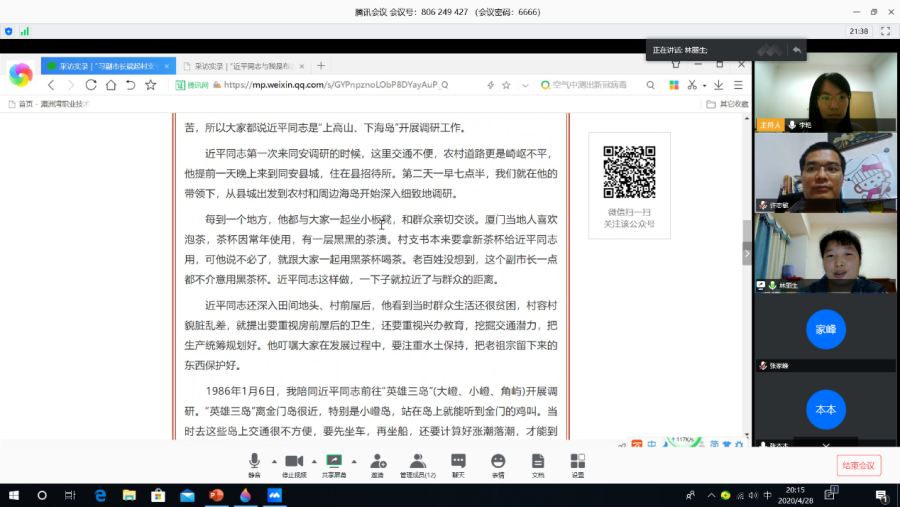The height and width of the screenshot is (507, 900).
Task: Switch to the second browser tab 采访实录
Action: coord(240,66)
